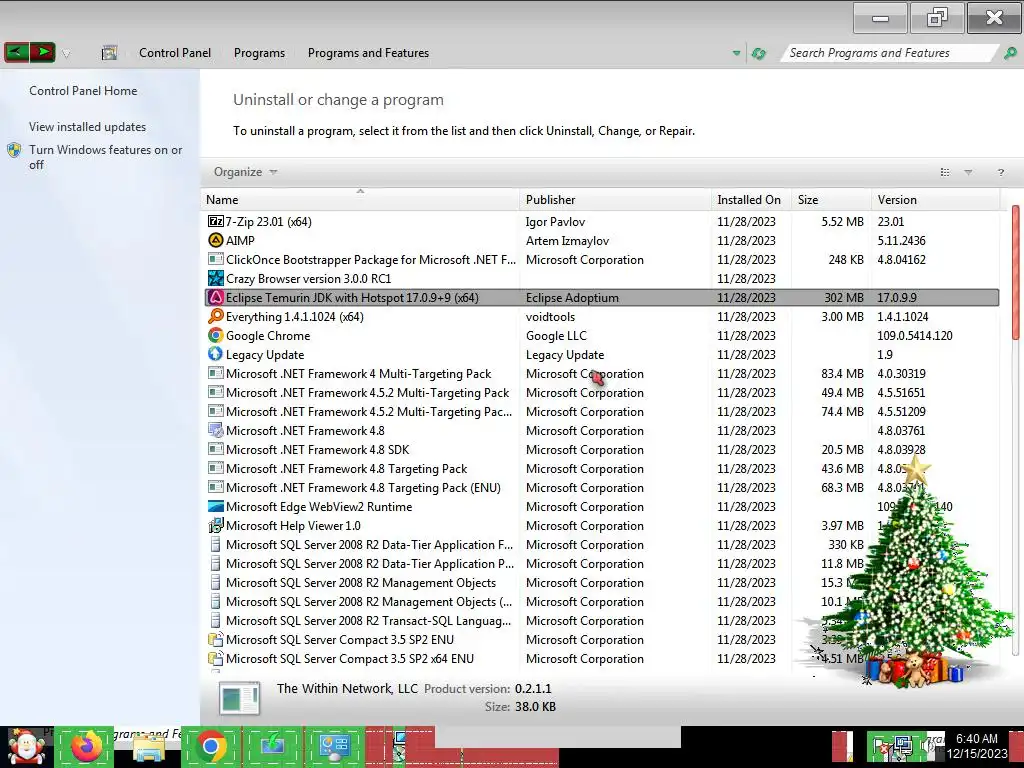Click the refresh icon in the address bar
The height and width of the screenshot is (768, 1024).
(758, 54)
